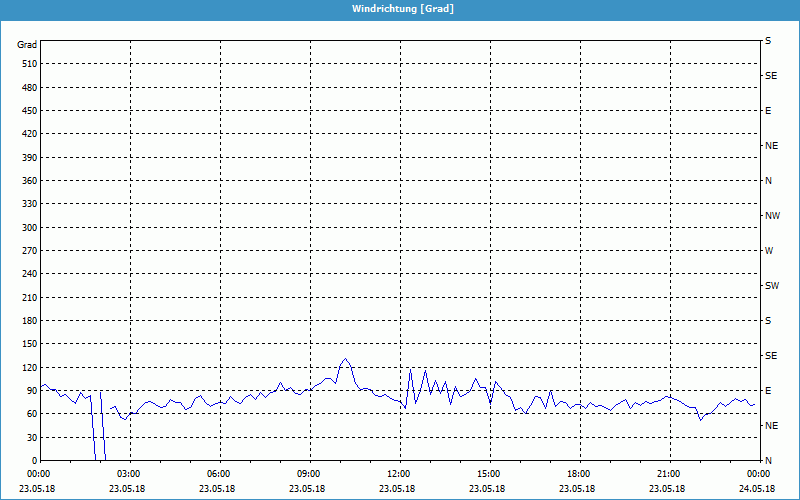
Task: Pick the 18:00 time axis label
Action: point(579,474)
